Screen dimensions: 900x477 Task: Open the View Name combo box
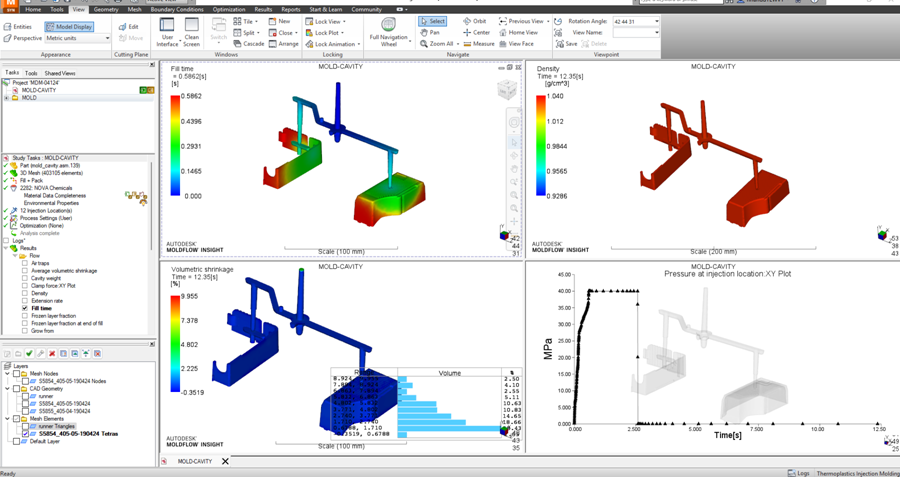pyautogui.click(x=636, y=33)
